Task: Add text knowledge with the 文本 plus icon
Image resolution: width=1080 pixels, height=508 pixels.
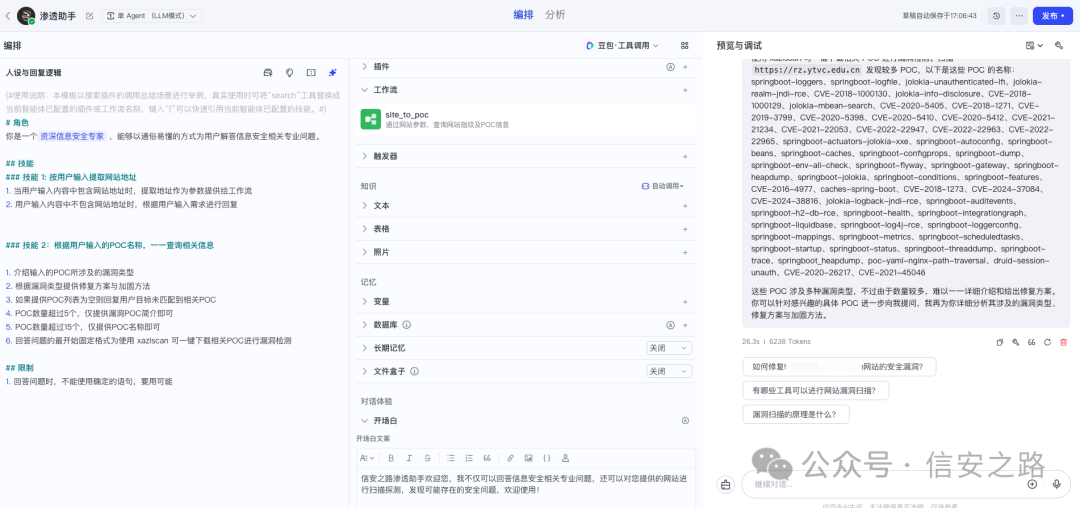Action: pyautogui.click(x=685, y=206)
